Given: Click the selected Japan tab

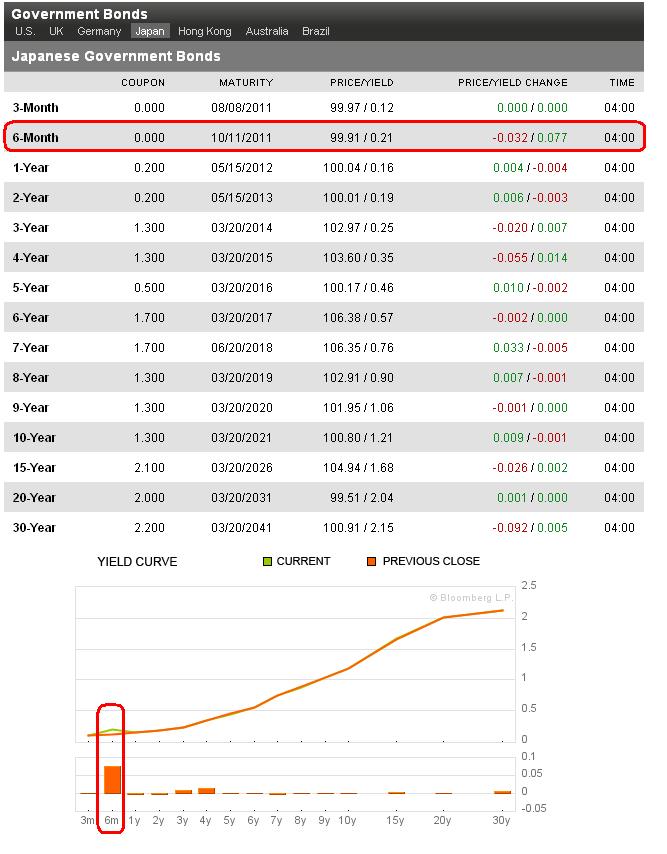Looking at the screenshot, I should click(150, 31).
